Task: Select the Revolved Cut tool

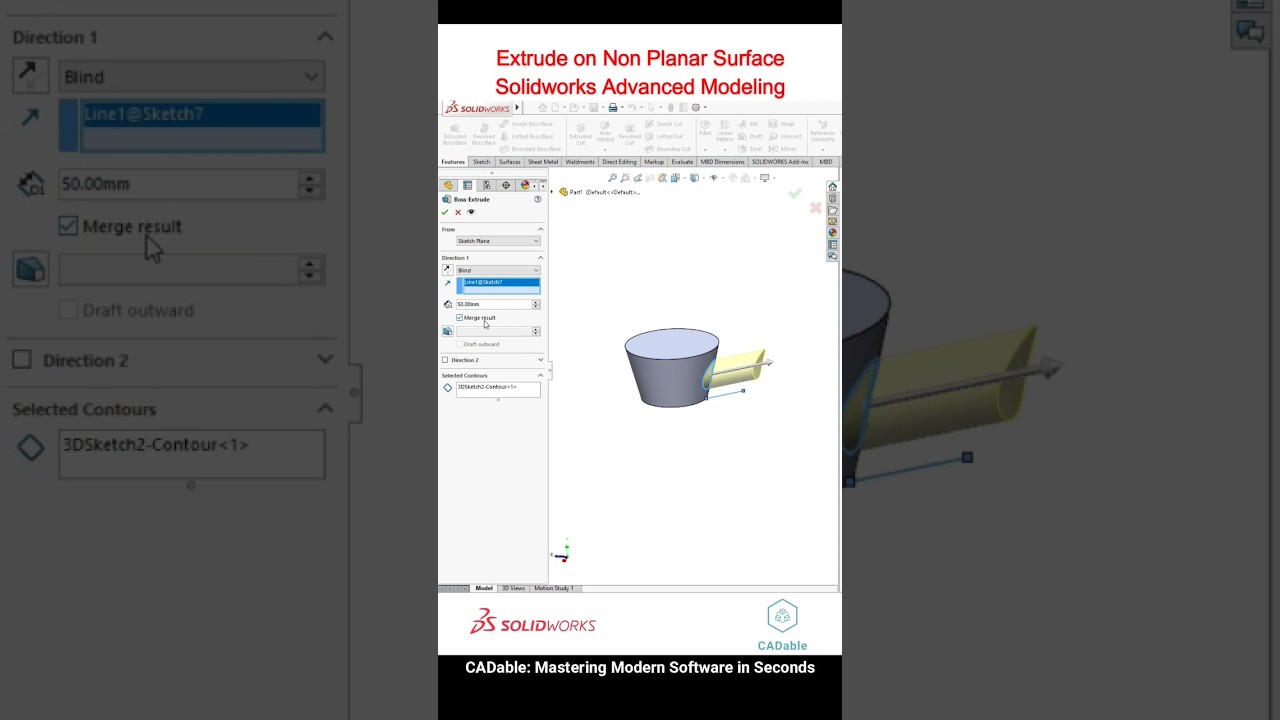Action: (630, 134)
